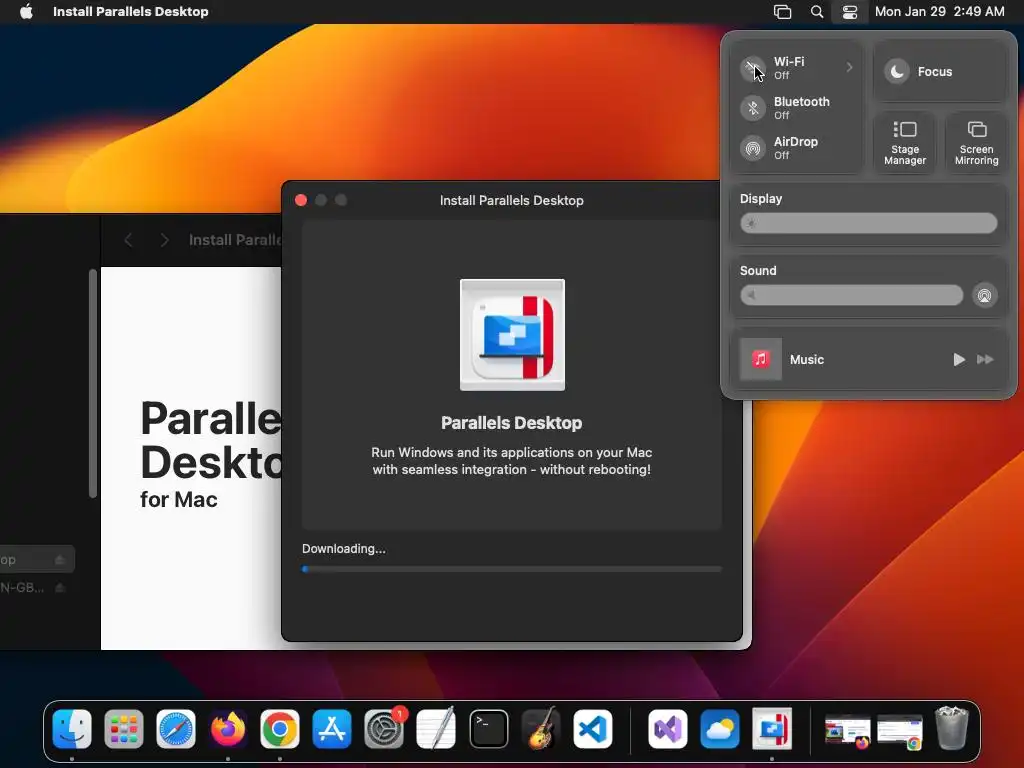Close the Install Parallels Desktop window

pyautogui.click(x=301, y=200)
